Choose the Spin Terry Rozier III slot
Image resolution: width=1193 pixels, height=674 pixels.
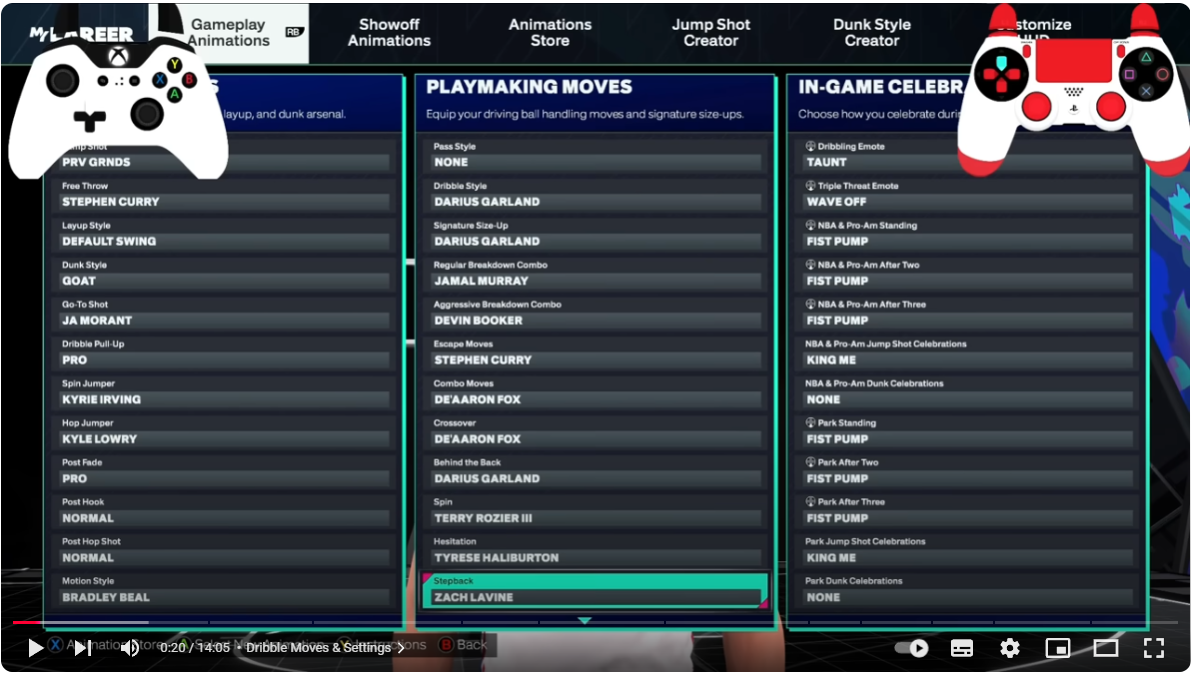[595, 511]
